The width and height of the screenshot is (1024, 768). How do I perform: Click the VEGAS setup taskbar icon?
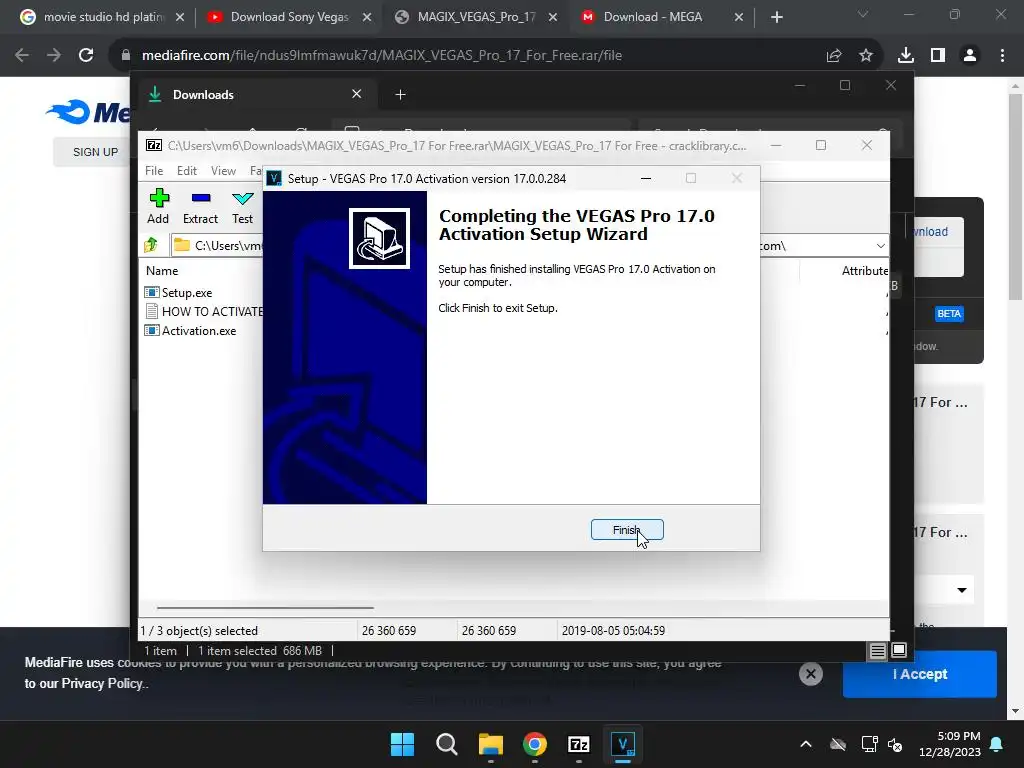(x=622, y=744)
